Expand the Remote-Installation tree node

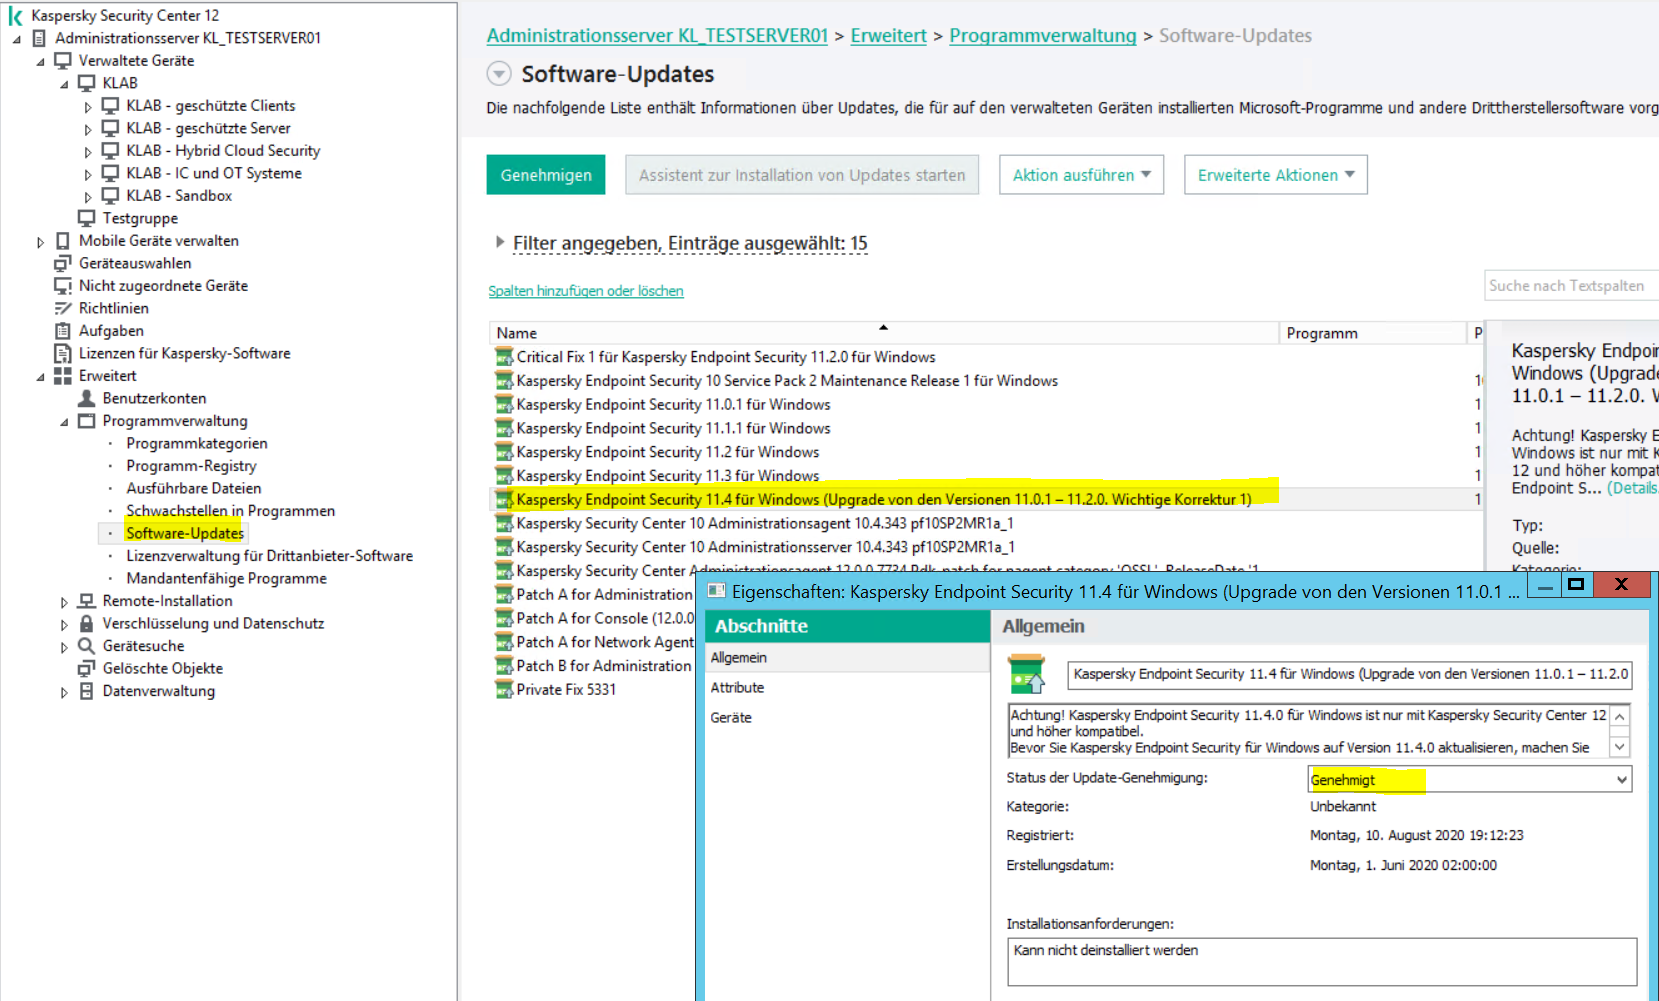coord(64,602)
